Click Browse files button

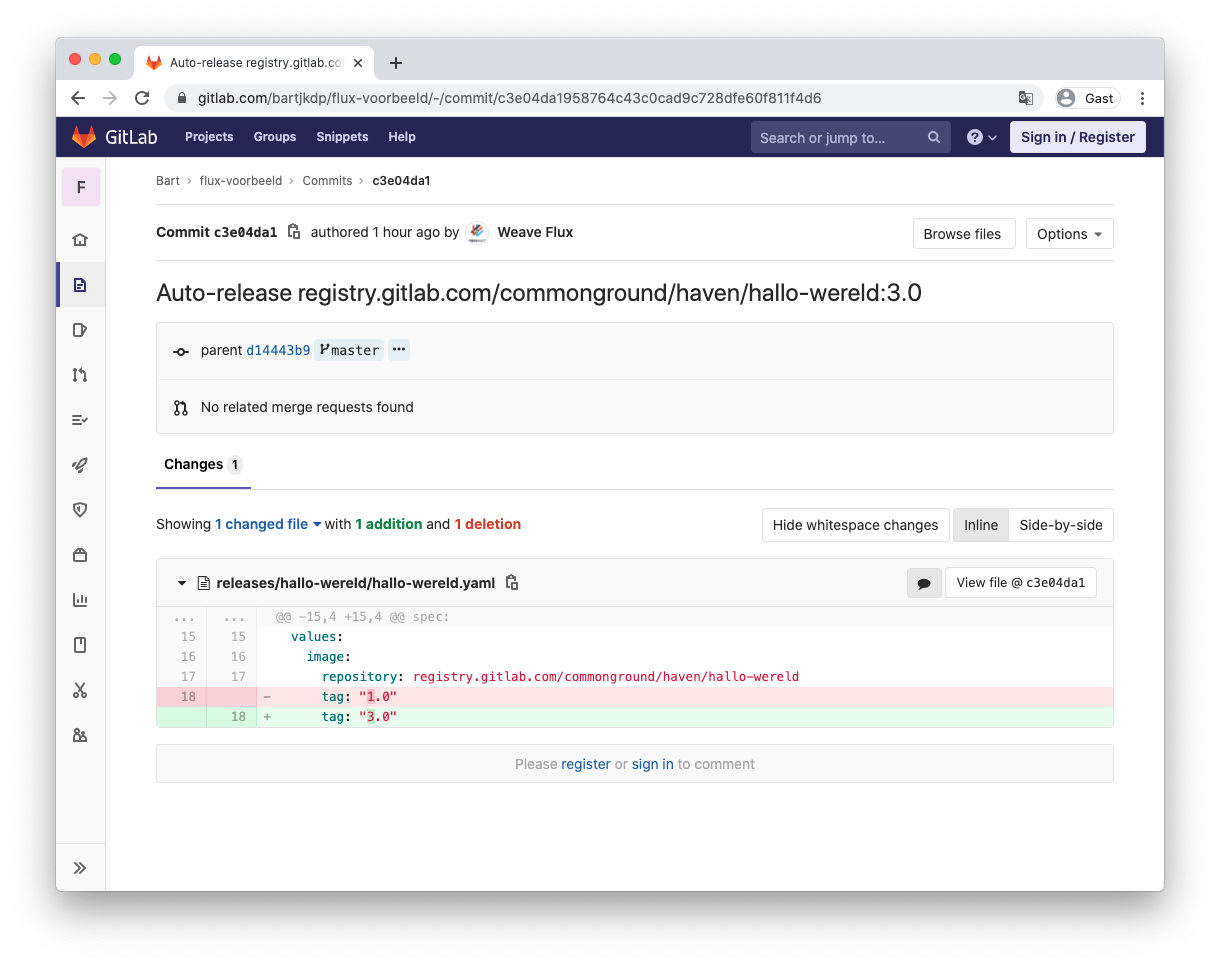coord(963,233)
